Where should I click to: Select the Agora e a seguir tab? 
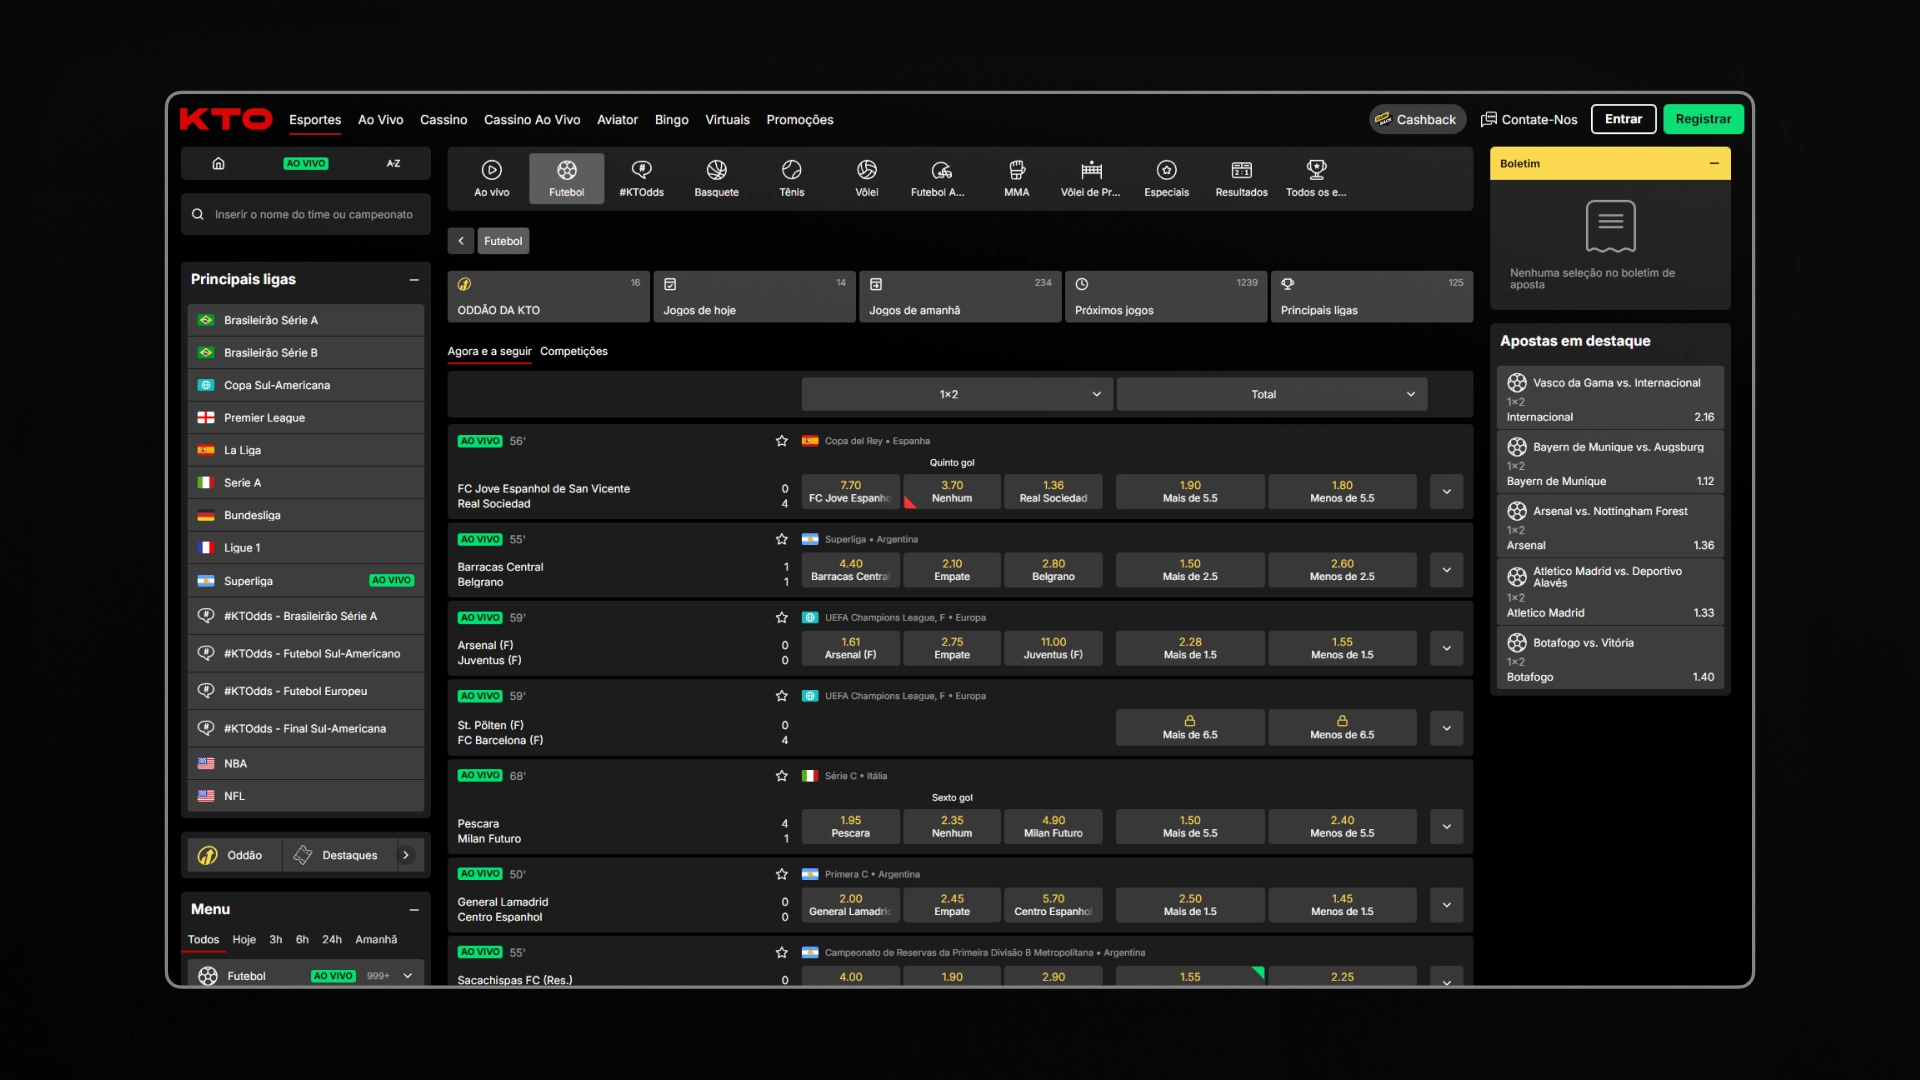[x=489, y=352]
